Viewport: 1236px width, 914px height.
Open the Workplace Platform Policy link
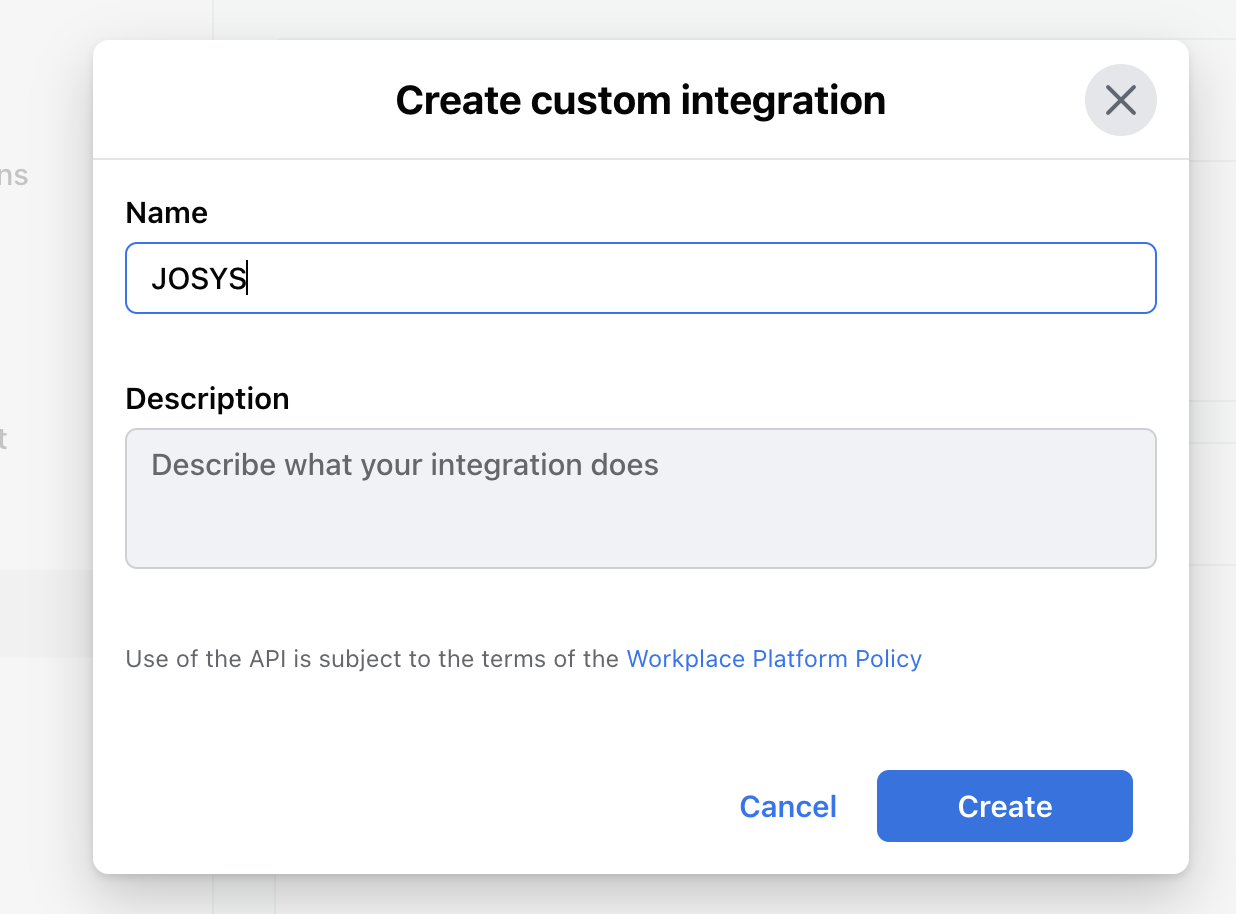773,659
